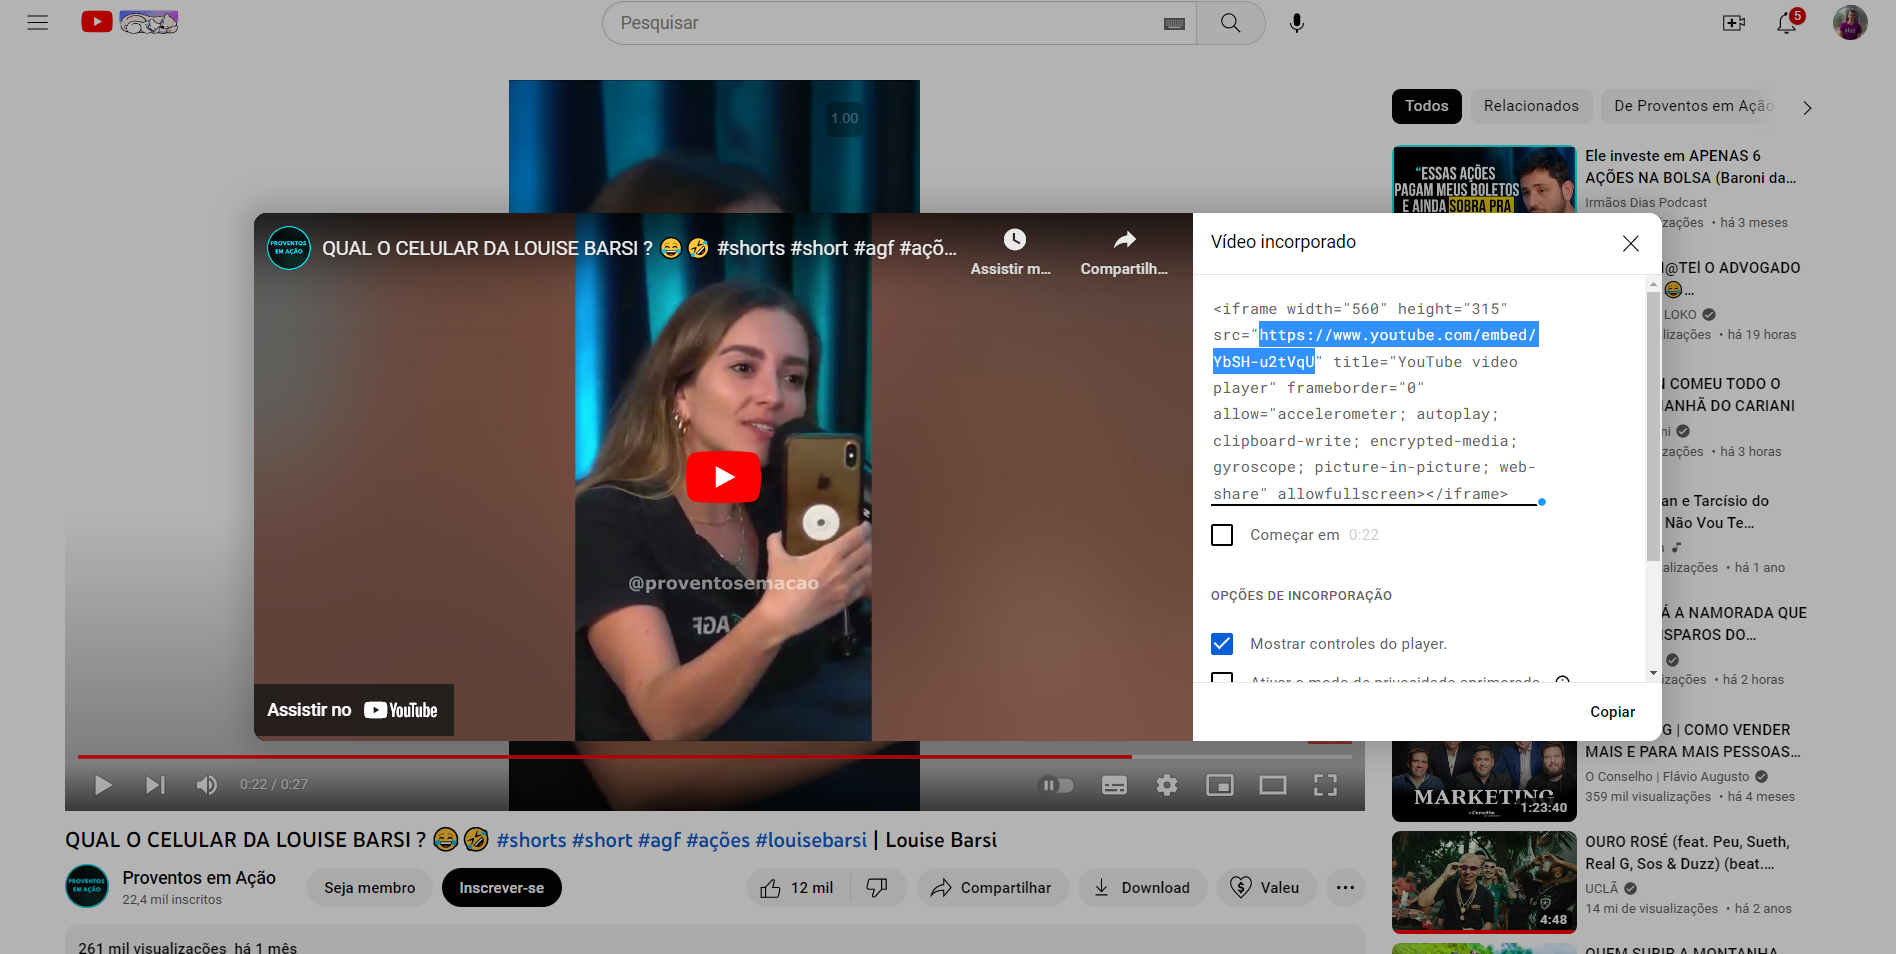1896x954 pixels.
Task: Toggle the autoplay switch
Action: (1056, 785)
